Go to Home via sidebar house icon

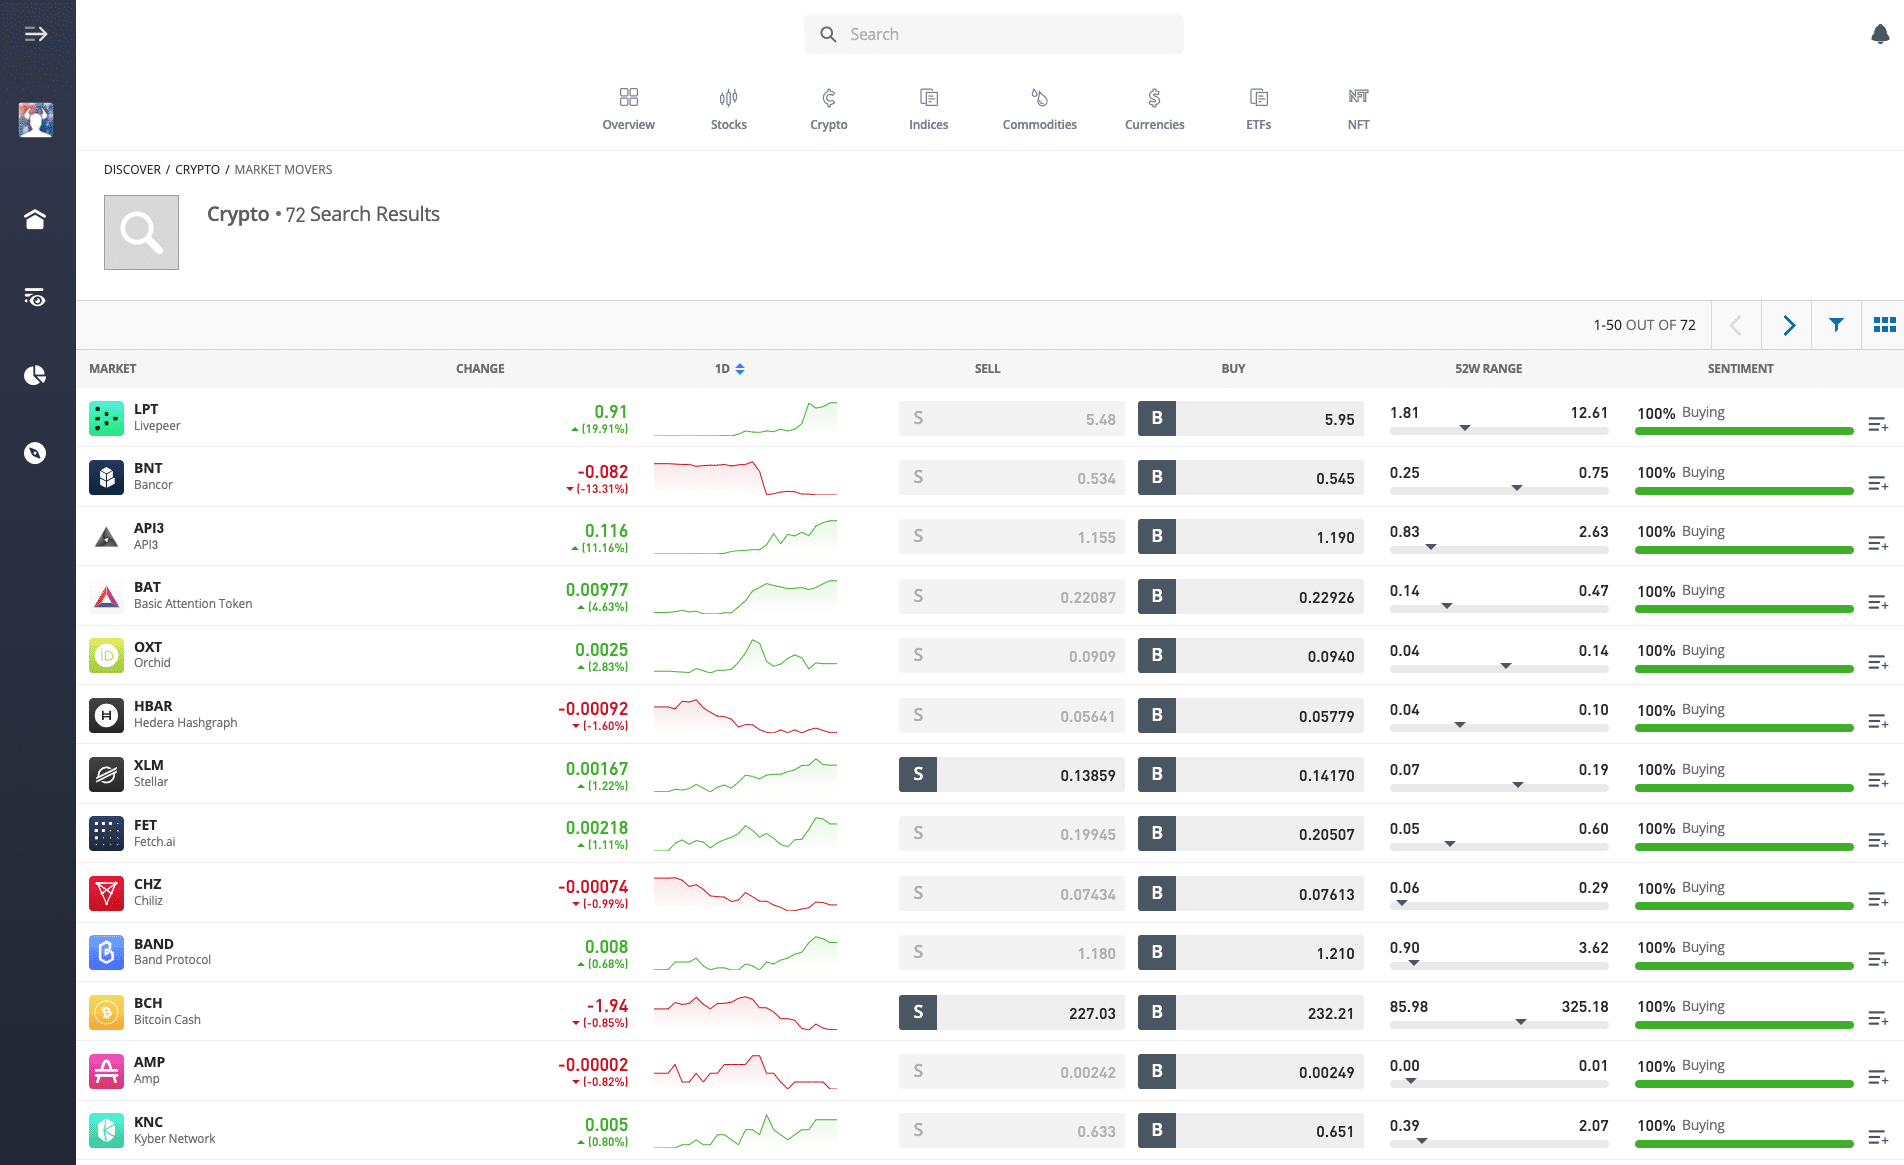point(35,219)
